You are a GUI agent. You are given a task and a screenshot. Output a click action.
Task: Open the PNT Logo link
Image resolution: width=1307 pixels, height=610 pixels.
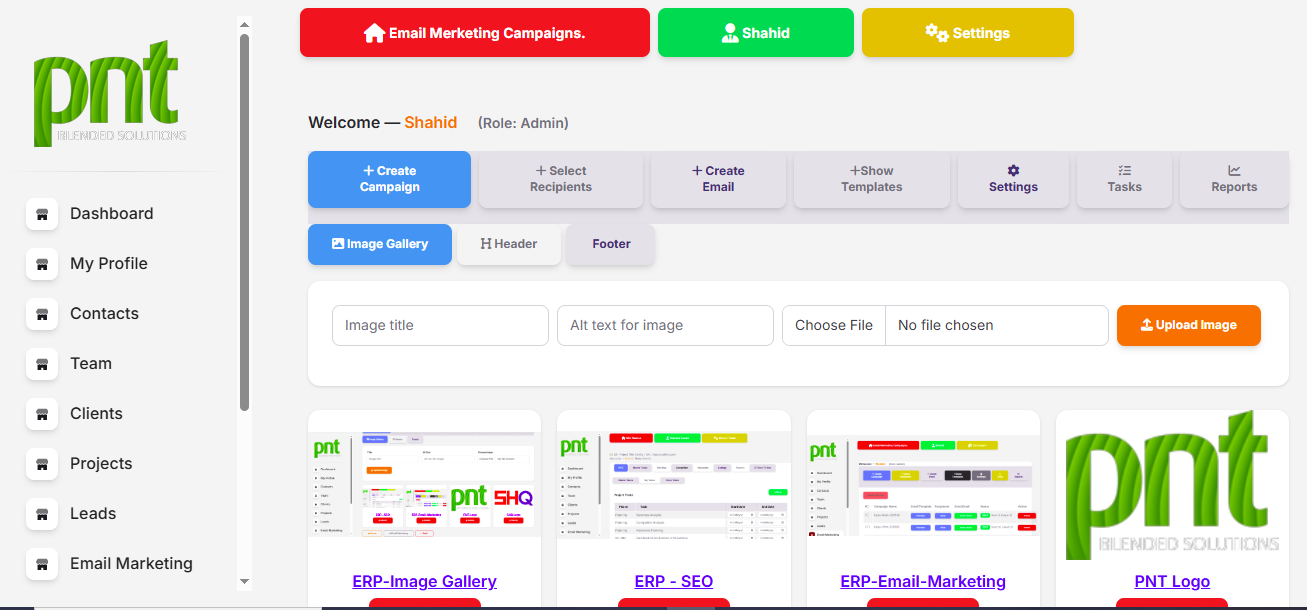(x=1172, y=582)
